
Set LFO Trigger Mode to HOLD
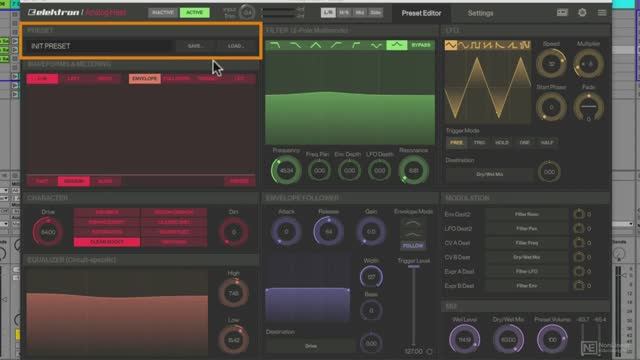(x=502, y=142)
